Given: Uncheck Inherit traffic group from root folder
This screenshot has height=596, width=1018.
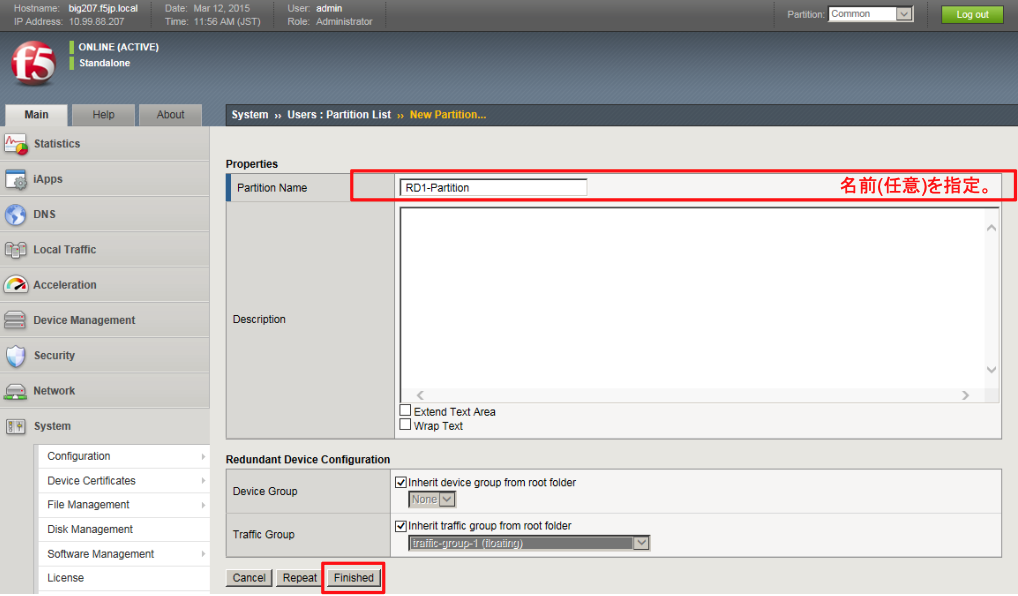Looking at the screenshot, I should click(401, 526).
